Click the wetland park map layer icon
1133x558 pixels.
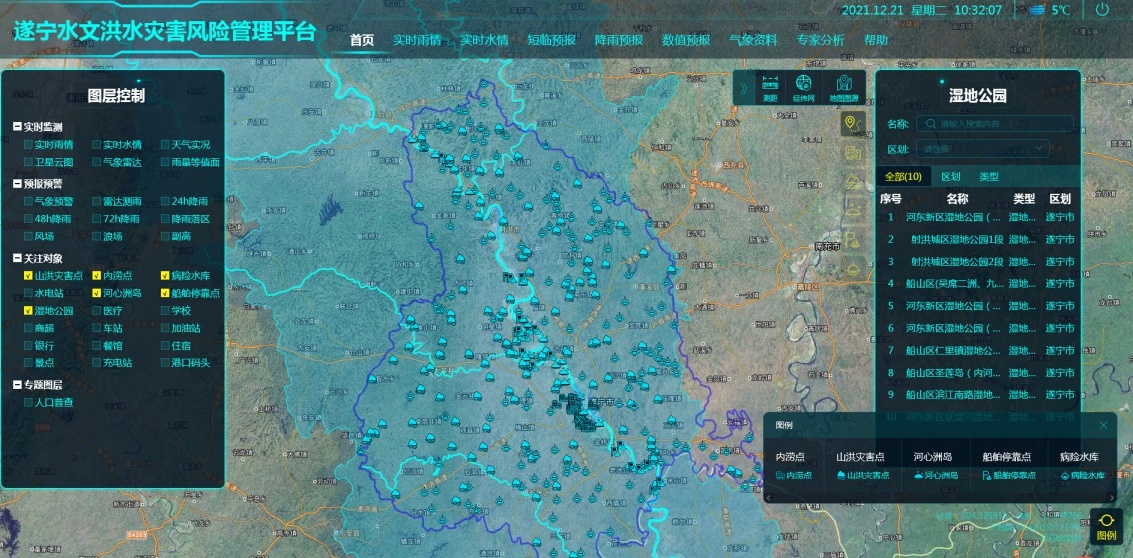click(853, 123)
